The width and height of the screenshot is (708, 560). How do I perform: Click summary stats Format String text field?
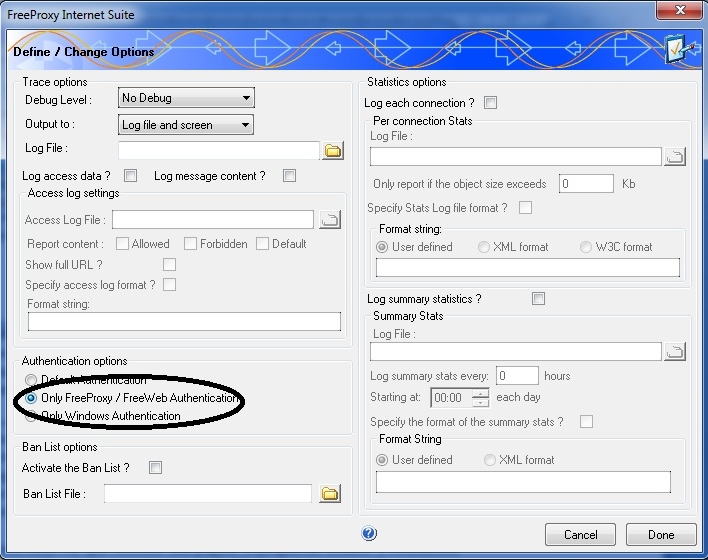pyautogui.click(x=523, y=482)
